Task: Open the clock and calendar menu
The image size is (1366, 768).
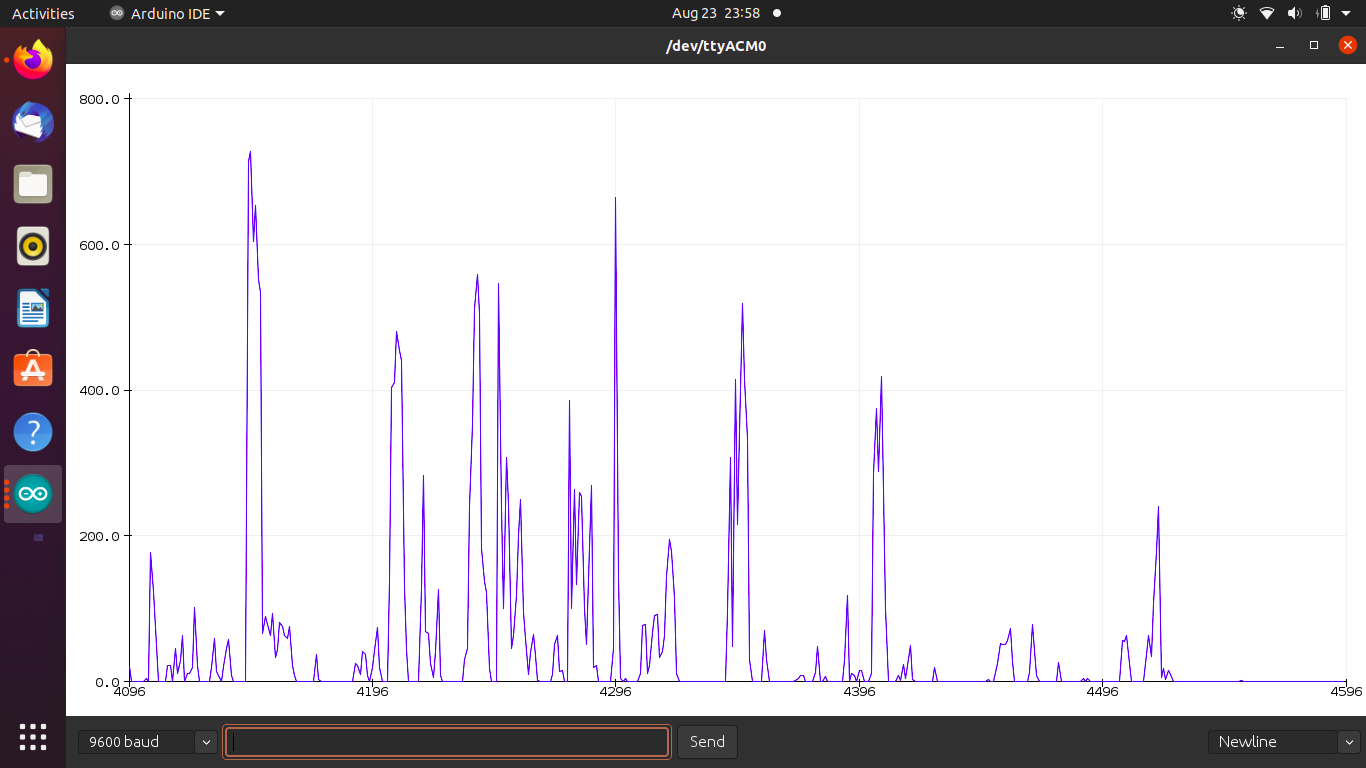Action: tap(716, 14)
